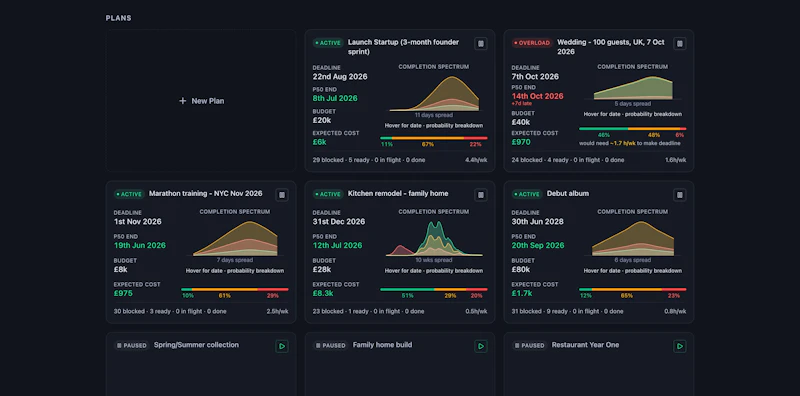
Task: Click the 12th Jul 2026 P50 end date
Action: 338,245
